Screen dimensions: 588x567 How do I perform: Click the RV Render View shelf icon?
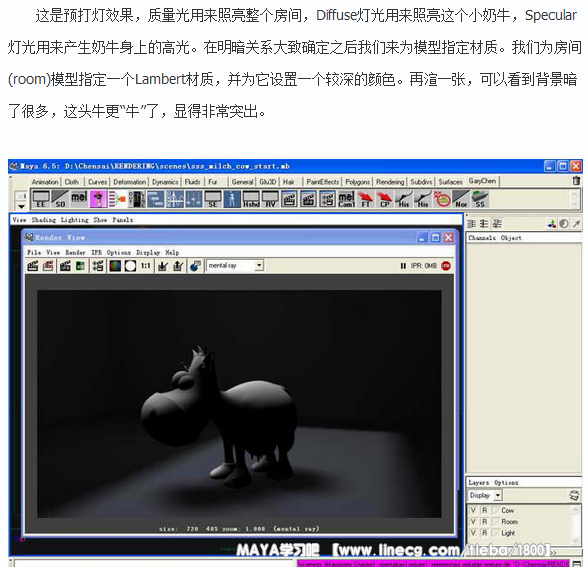point(270,199)
